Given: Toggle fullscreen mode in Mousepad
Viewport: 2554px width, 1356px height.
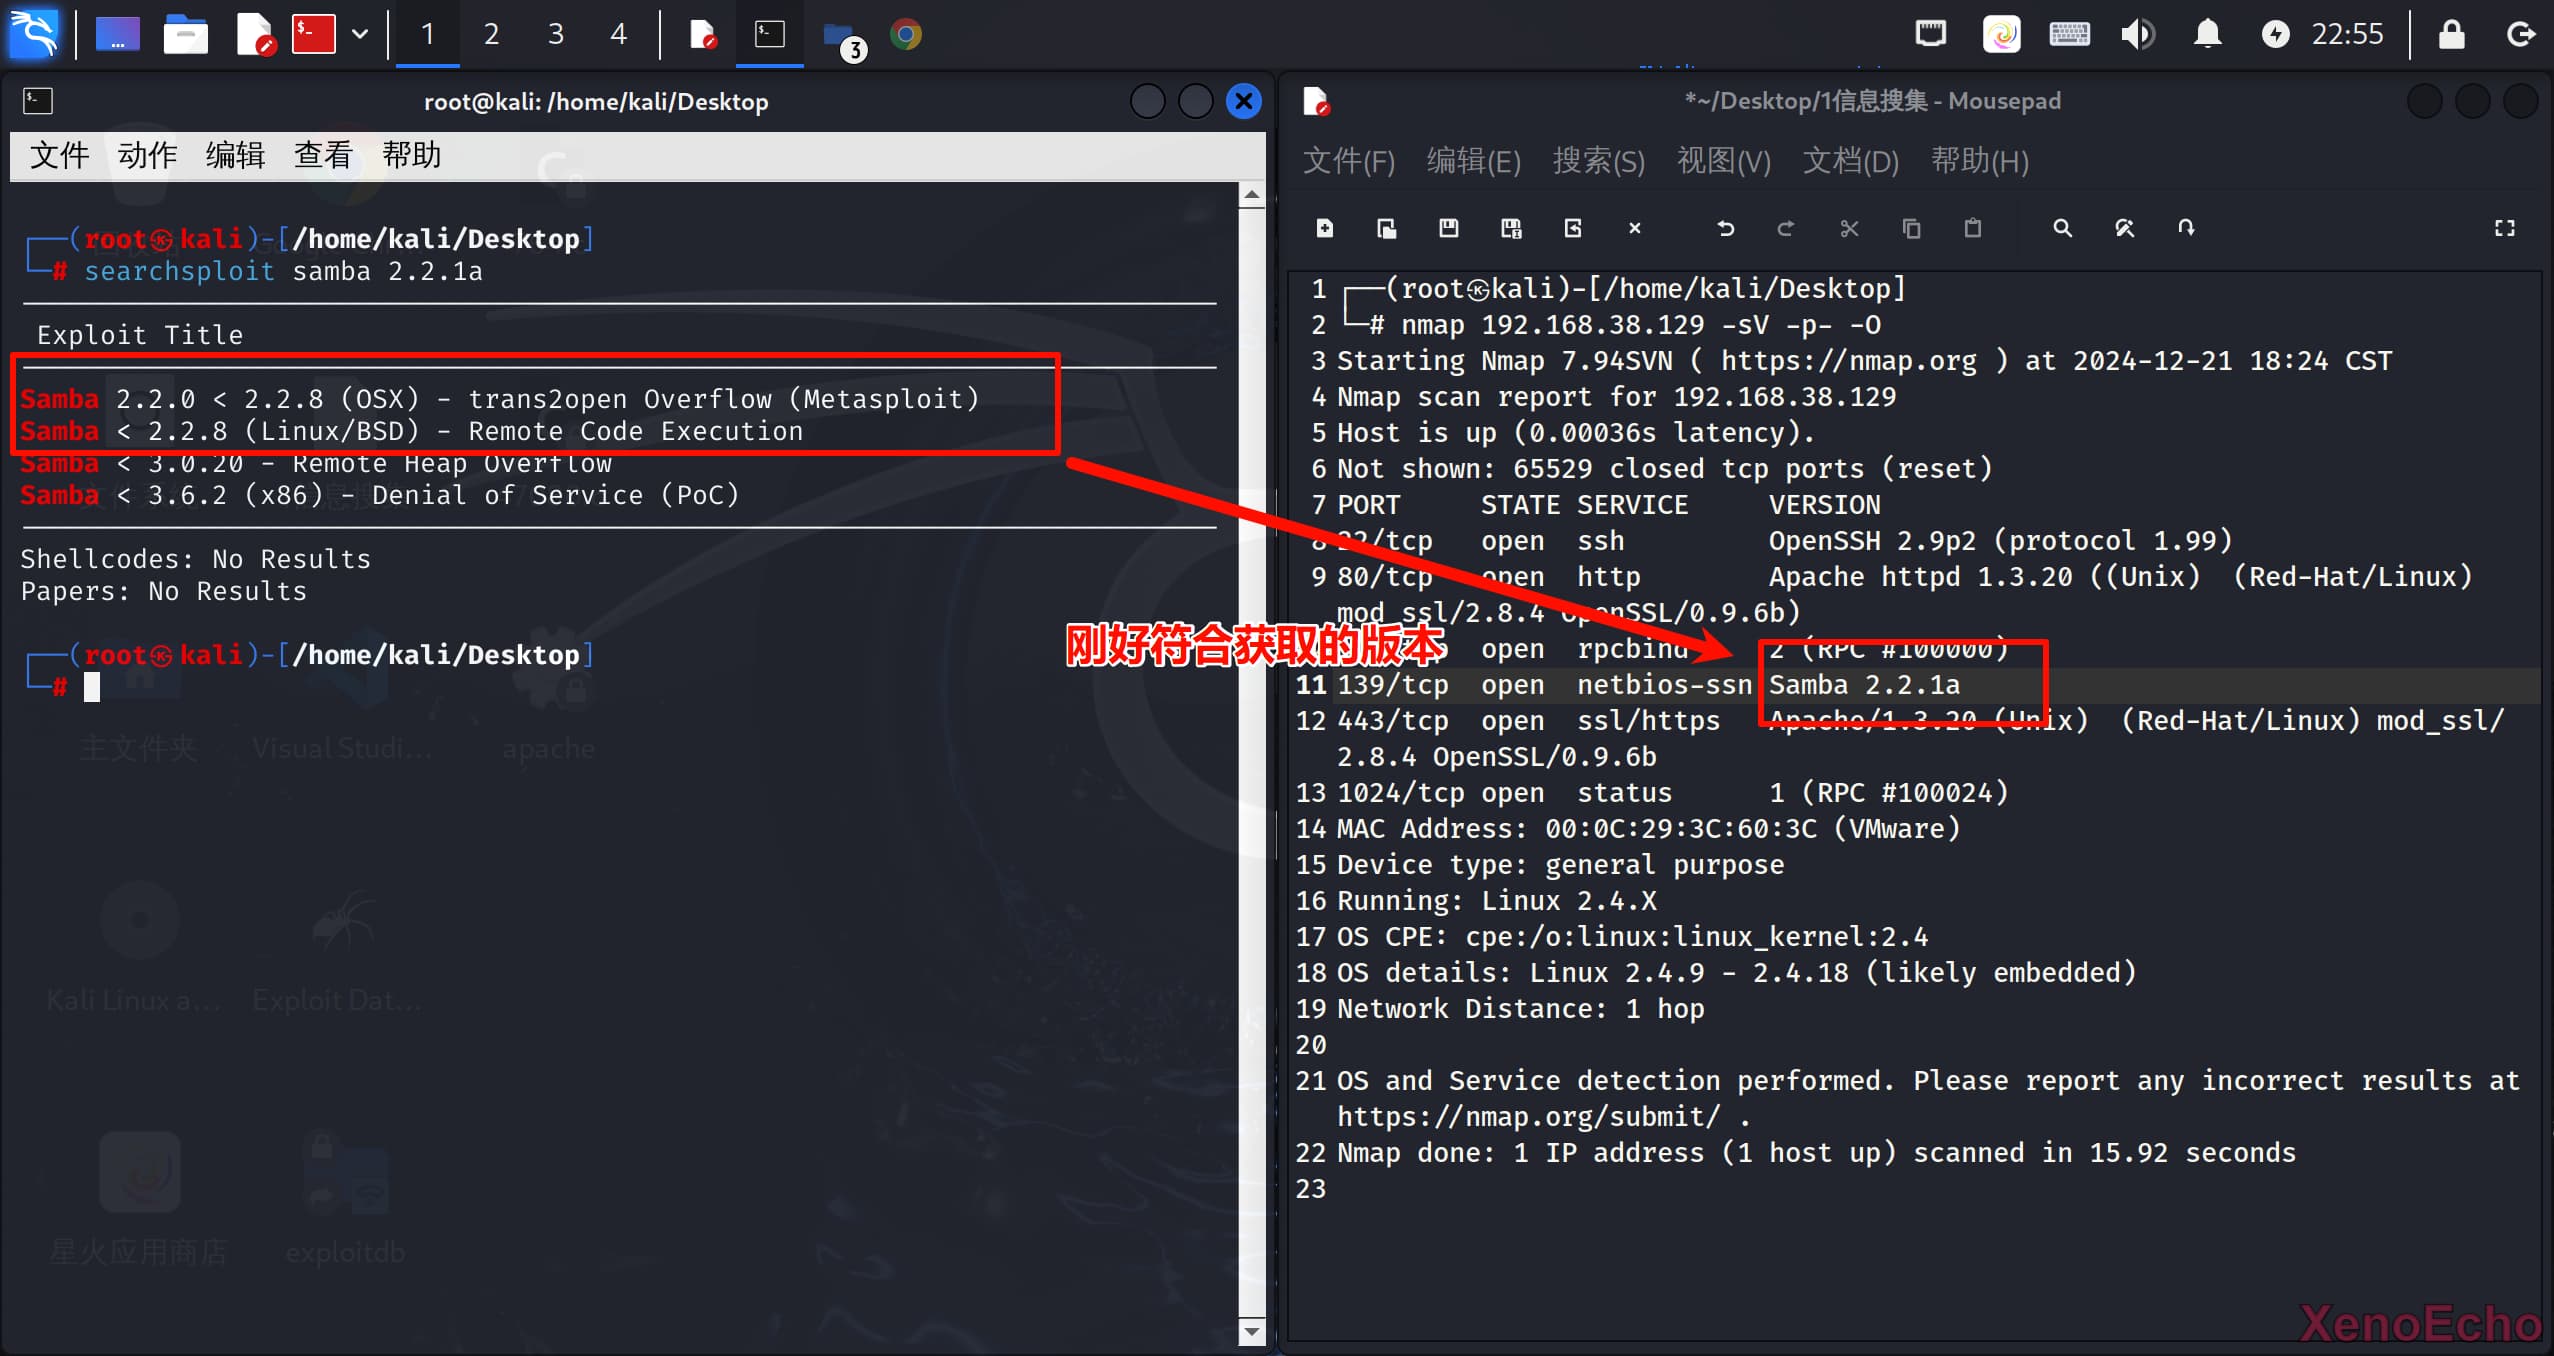Looking at the screenshot, I should (x=2504, y=229).
